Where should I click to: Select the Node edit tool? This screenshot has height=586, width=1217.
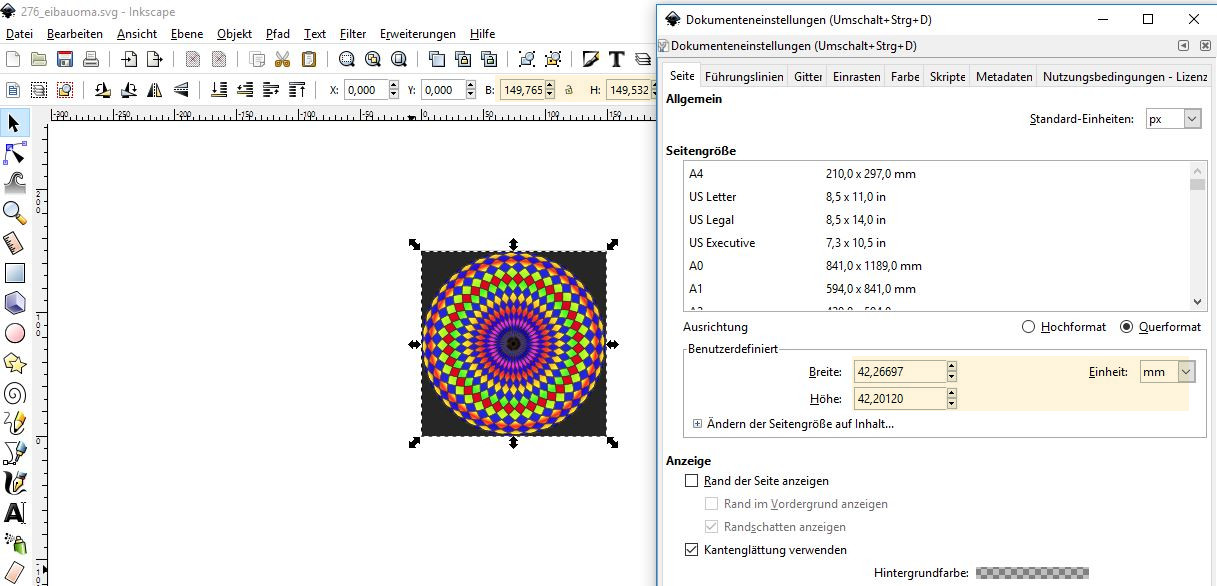15,152
